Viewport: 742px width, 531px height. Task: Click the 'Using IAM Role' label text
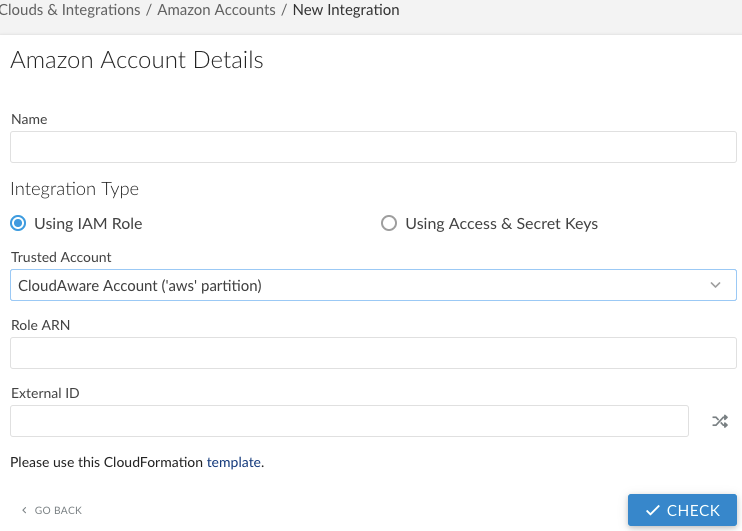[x=88, y=223]
